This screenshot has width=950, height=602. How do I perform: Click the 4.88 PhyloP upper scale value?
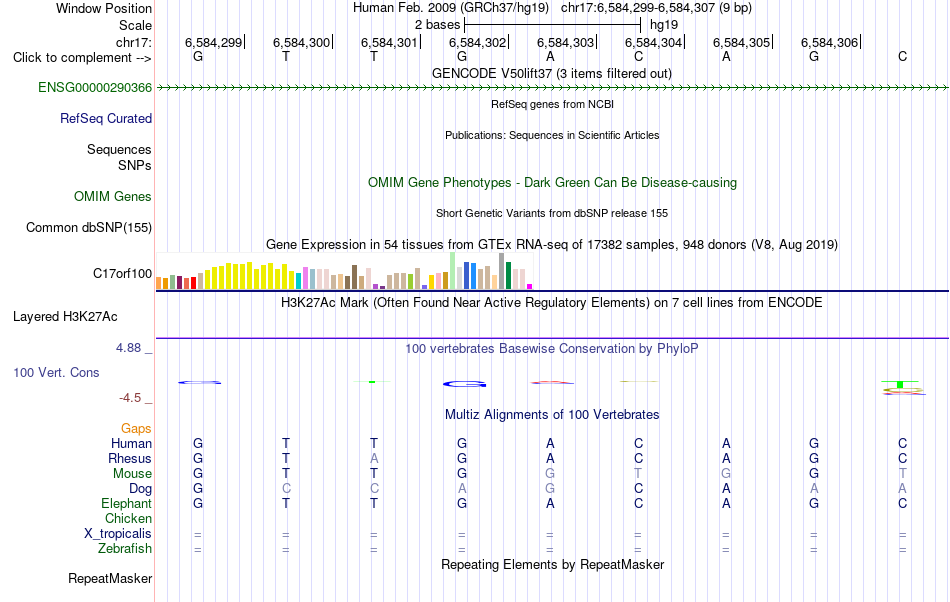128,348
